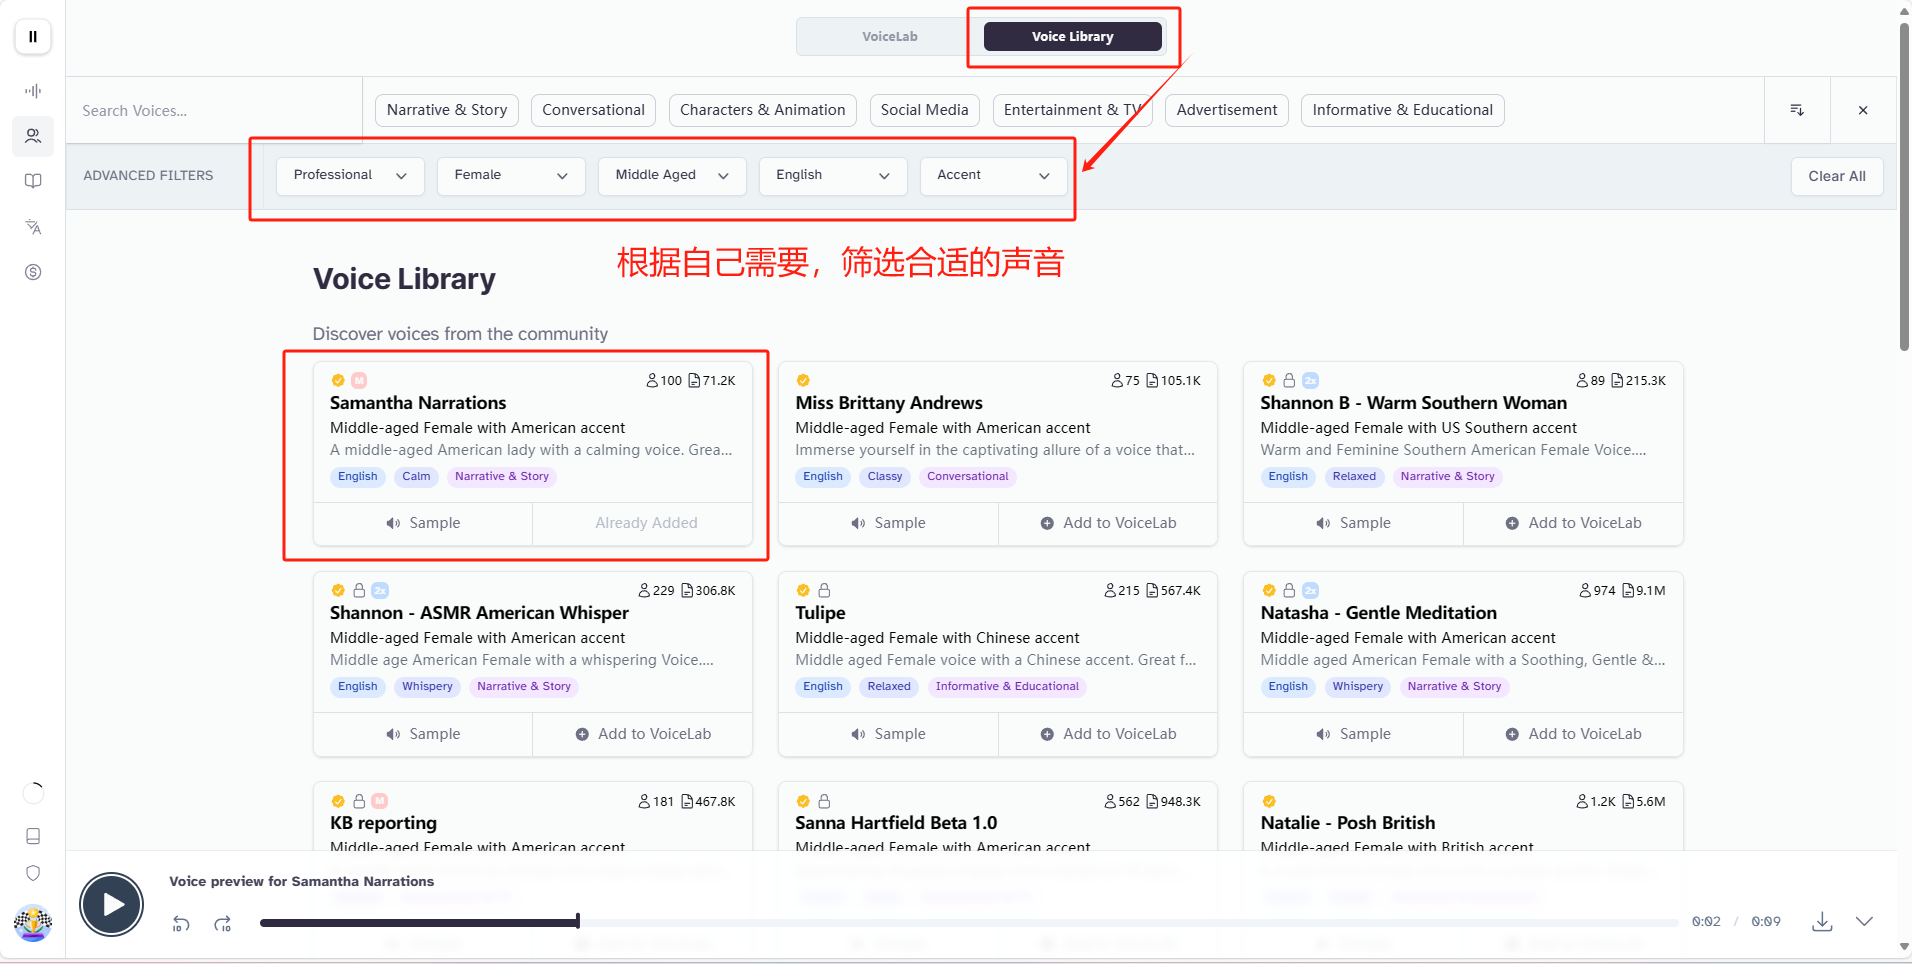Rewind the voice preview 10 seconds

[181, 923]
